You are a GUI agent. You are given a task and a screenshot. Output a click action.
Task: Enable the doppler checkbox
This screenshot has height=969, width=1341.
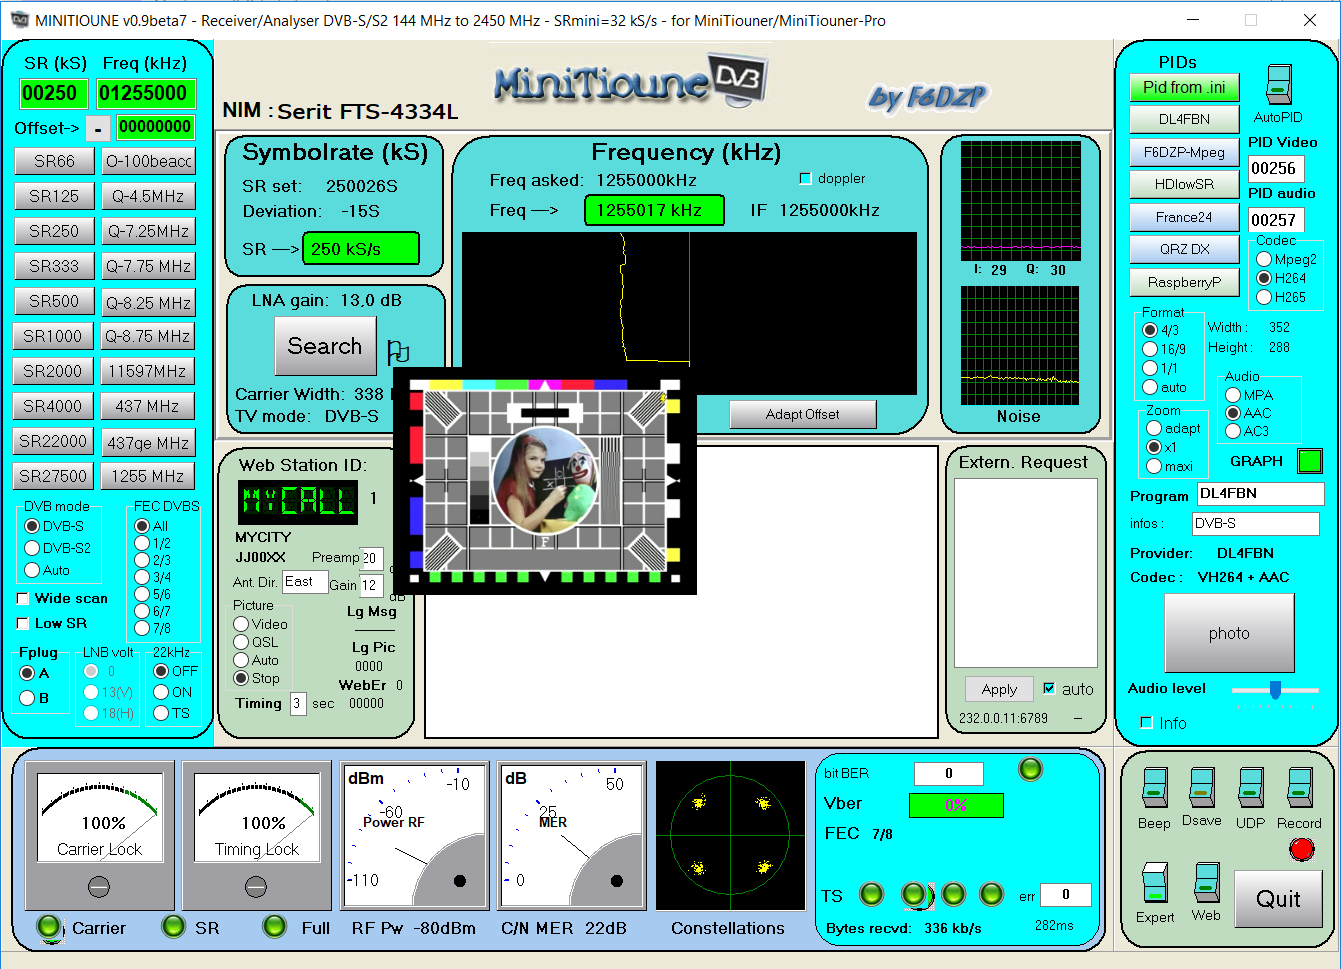tap(806, 179)
